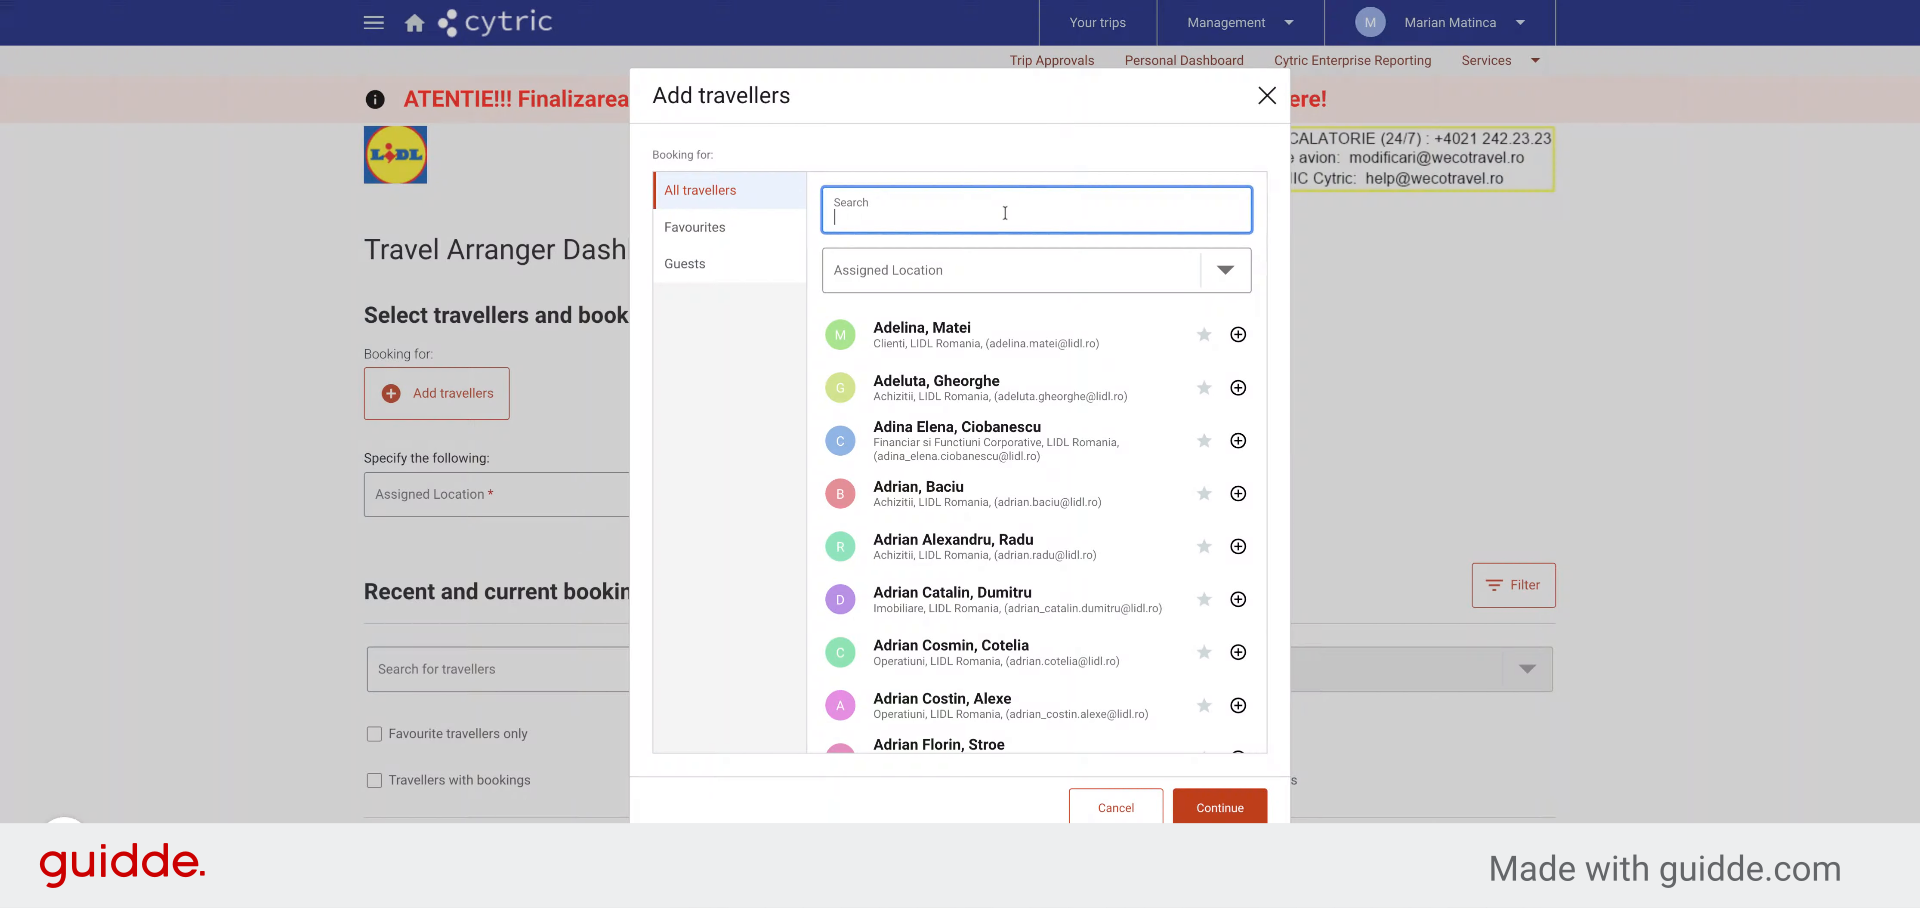
Task: Enable Travellers with bookings checkbox
Action: click(375, 781)
